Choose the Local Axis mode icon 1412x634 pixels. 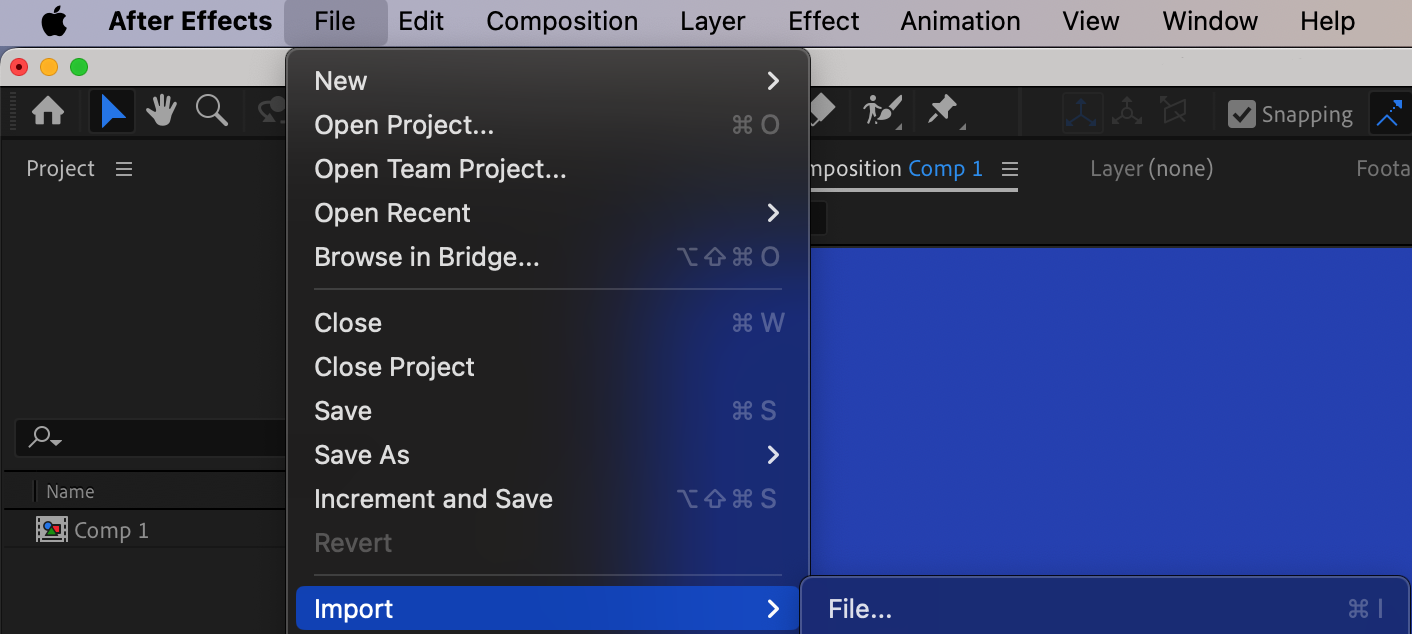[1081, 113]
